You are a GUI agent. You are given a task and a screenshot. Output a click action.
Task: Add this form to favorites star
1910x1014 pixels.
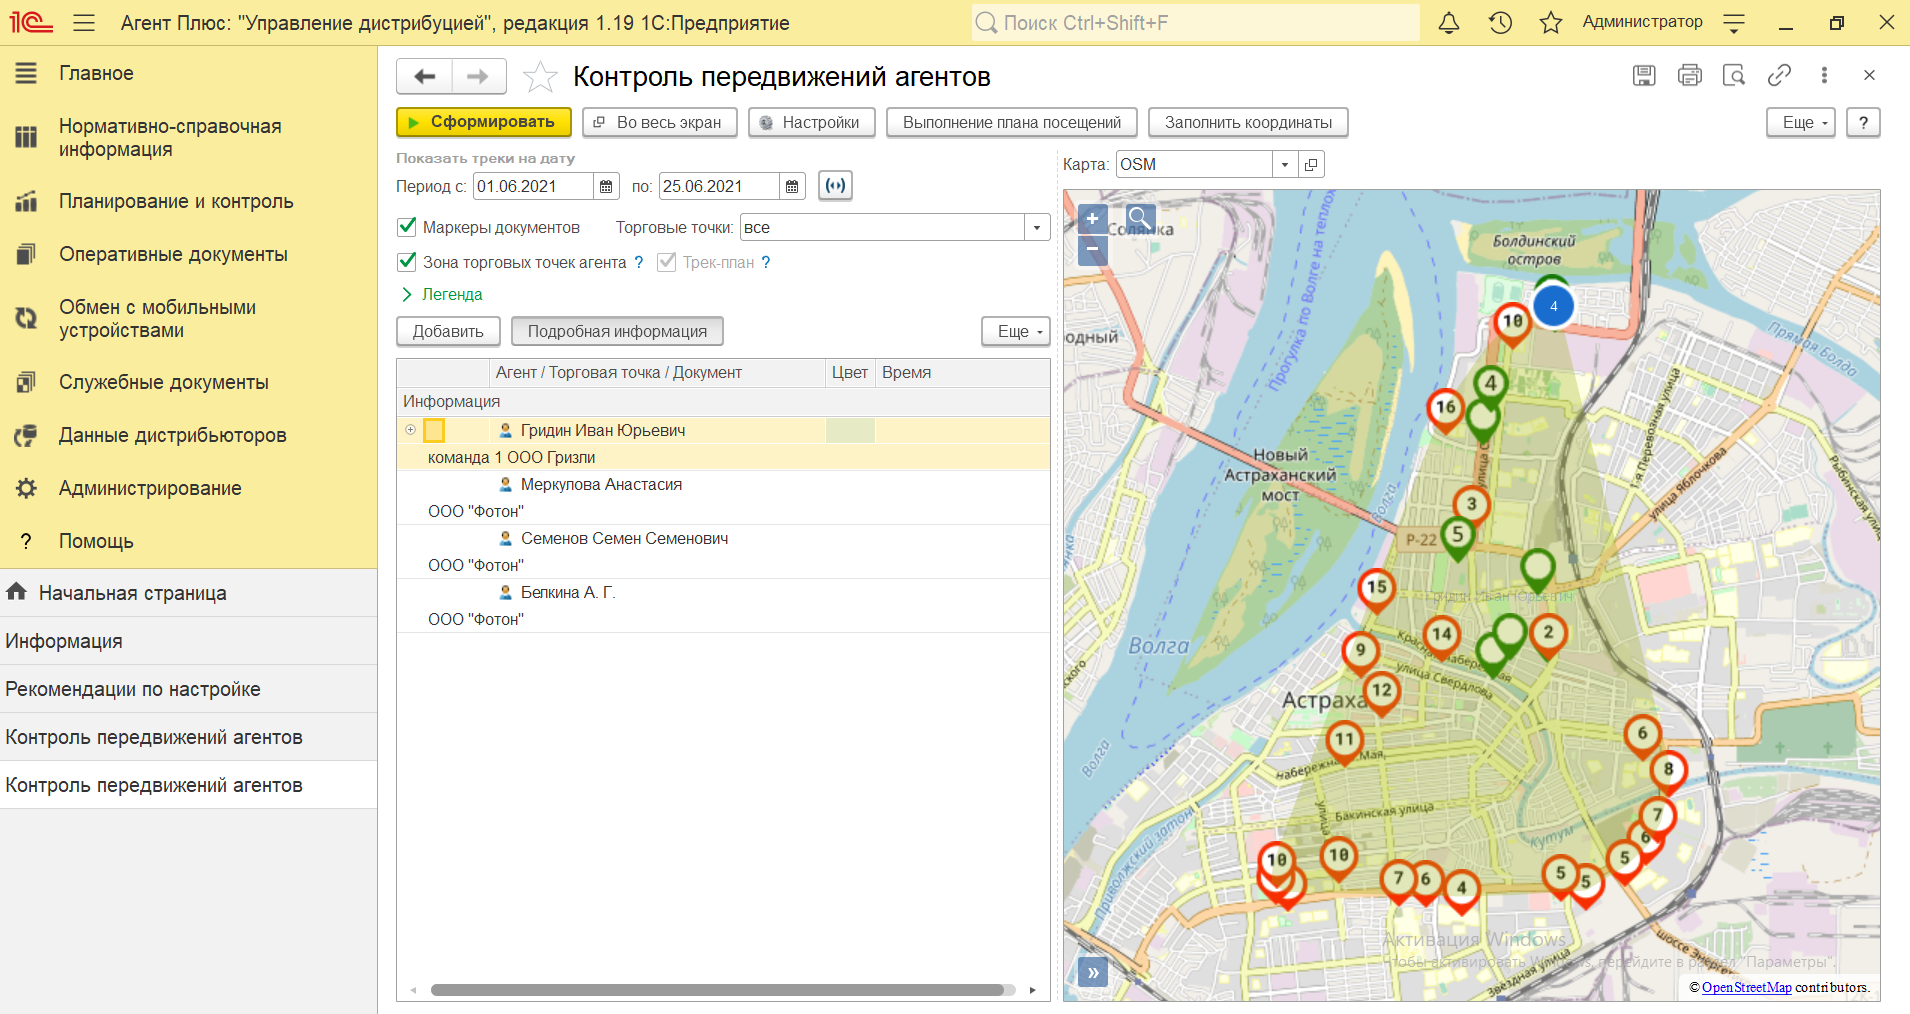click(540, 76)
